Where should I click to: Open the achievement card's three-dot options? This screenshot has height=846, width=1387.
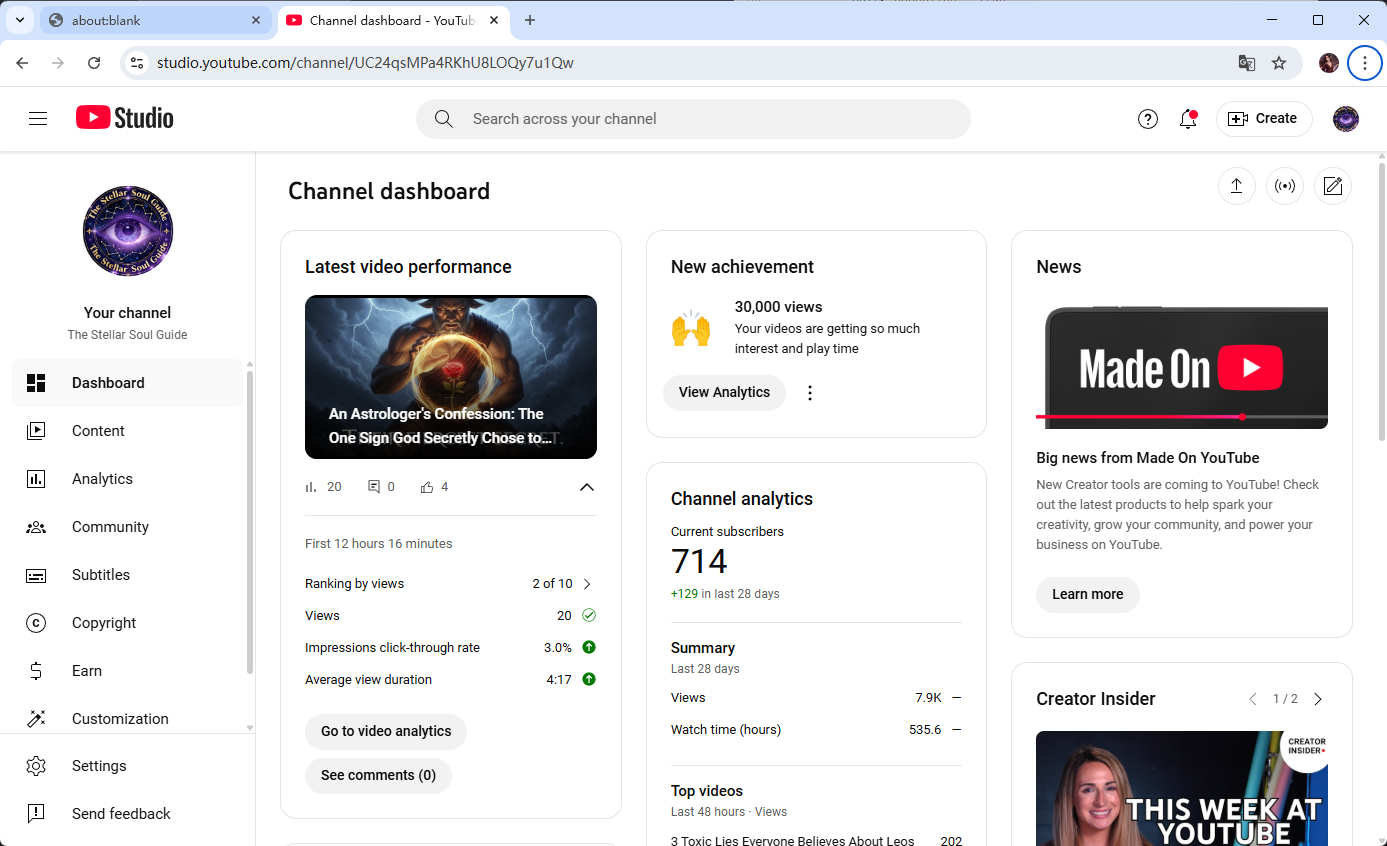pos(810,393)
